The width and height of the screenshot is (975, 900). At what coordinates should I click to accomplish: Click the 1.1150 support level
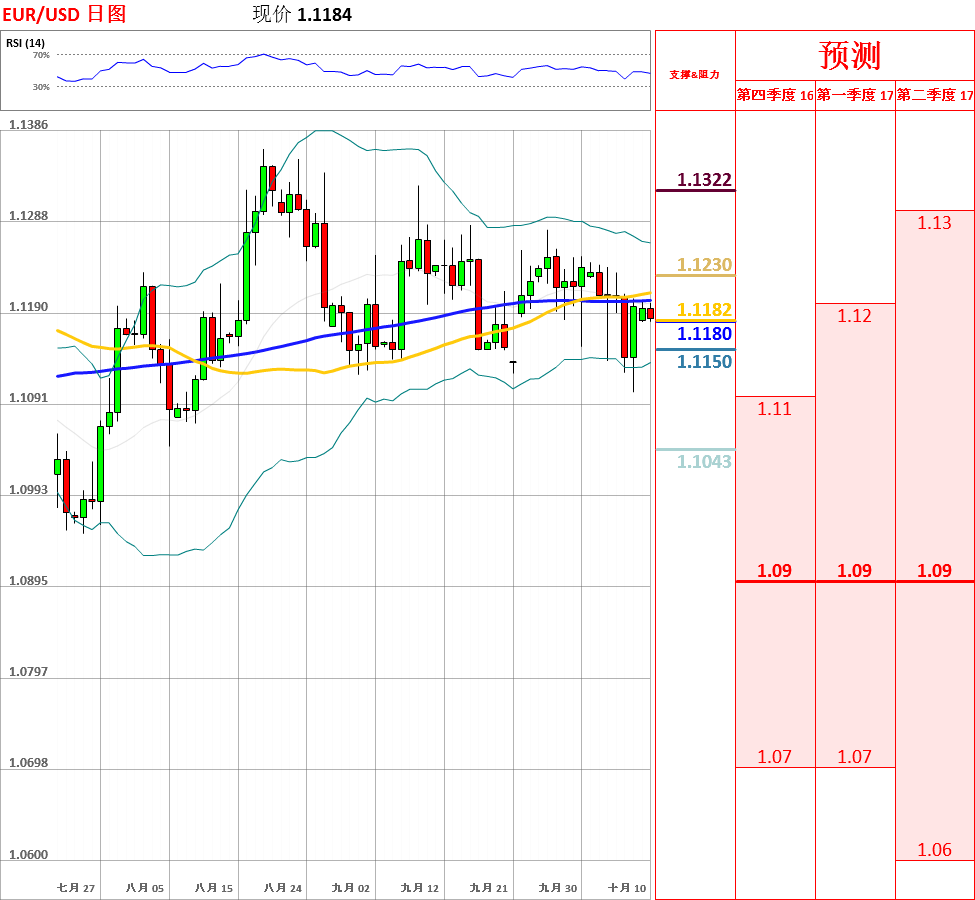(x=704, y=361)
